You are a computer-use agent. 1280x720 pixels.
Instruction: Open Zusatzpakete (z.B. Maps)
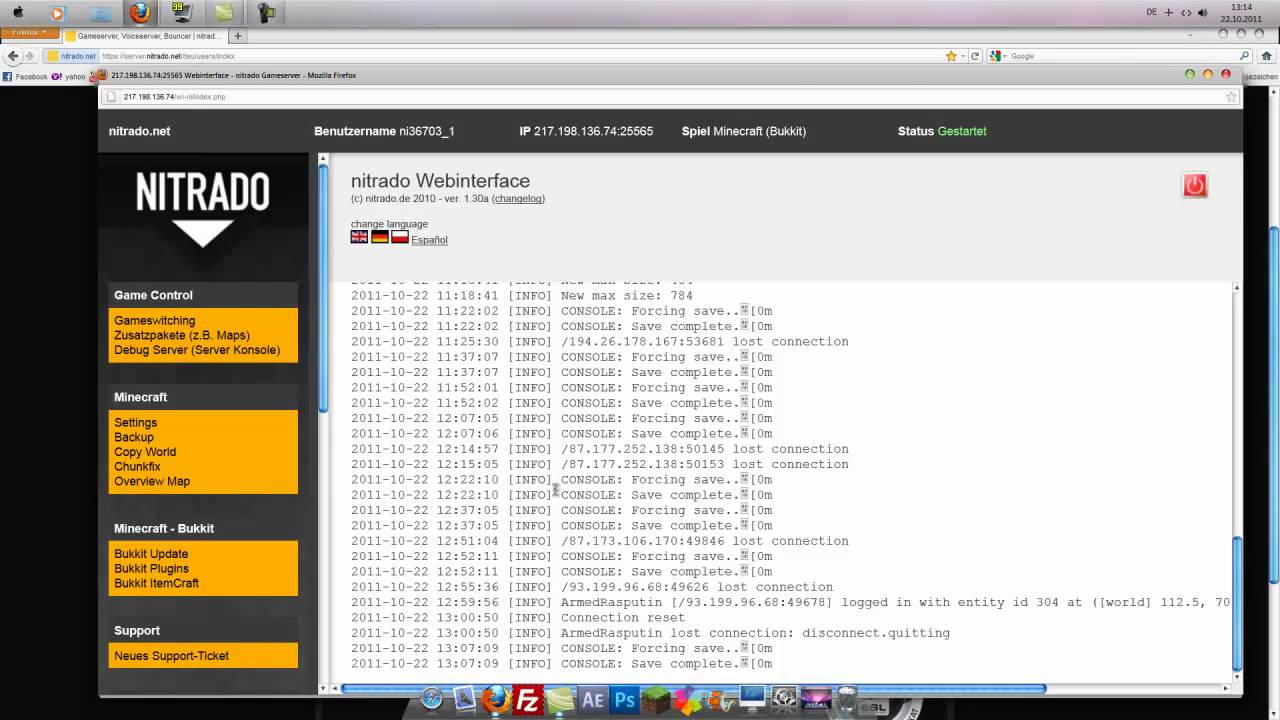point(182,336)
